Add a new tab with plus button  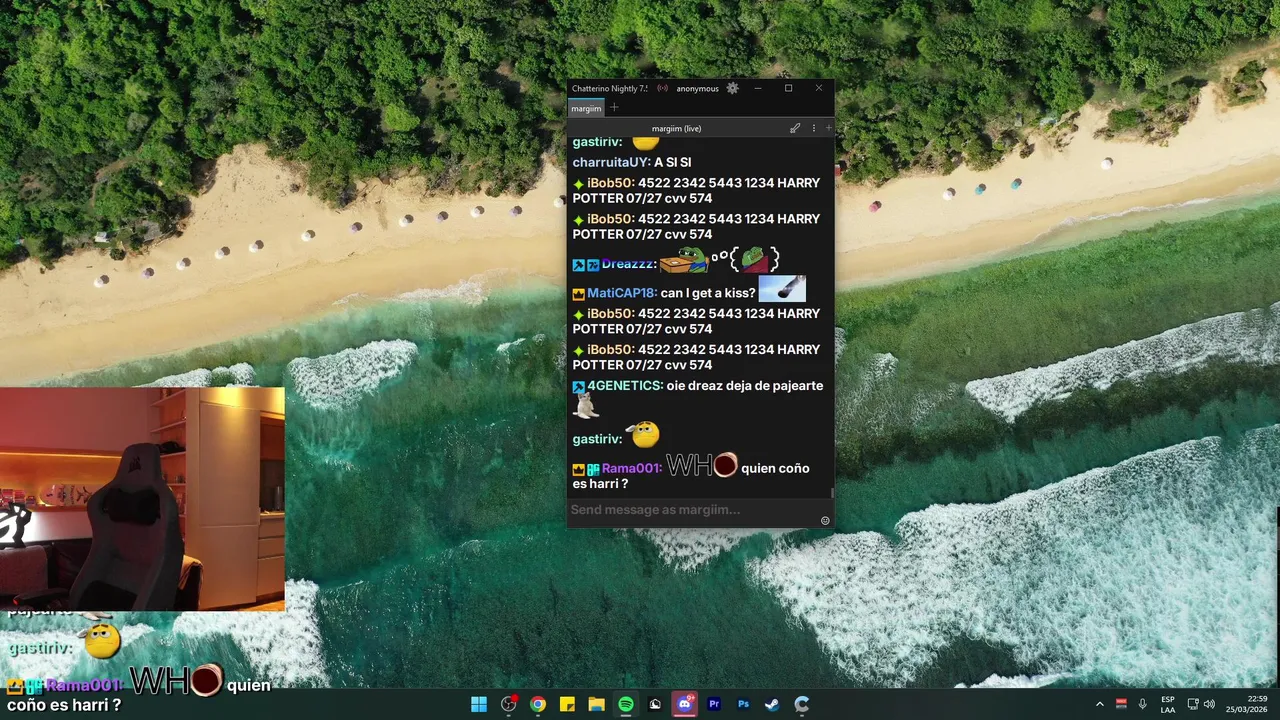pyautogui.click(x=614, y=108)
